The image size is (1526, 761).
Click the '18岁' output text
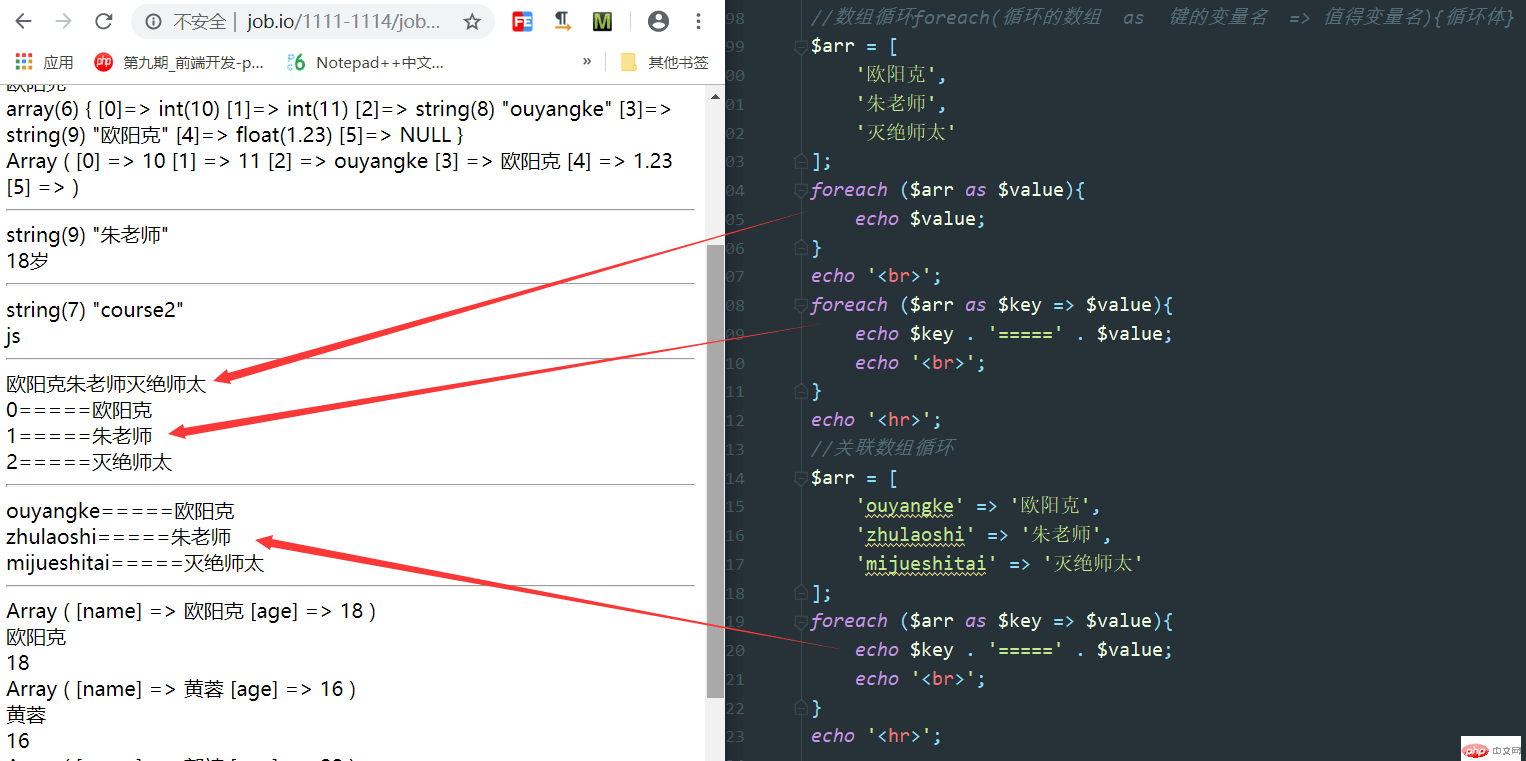coord(27,261)
